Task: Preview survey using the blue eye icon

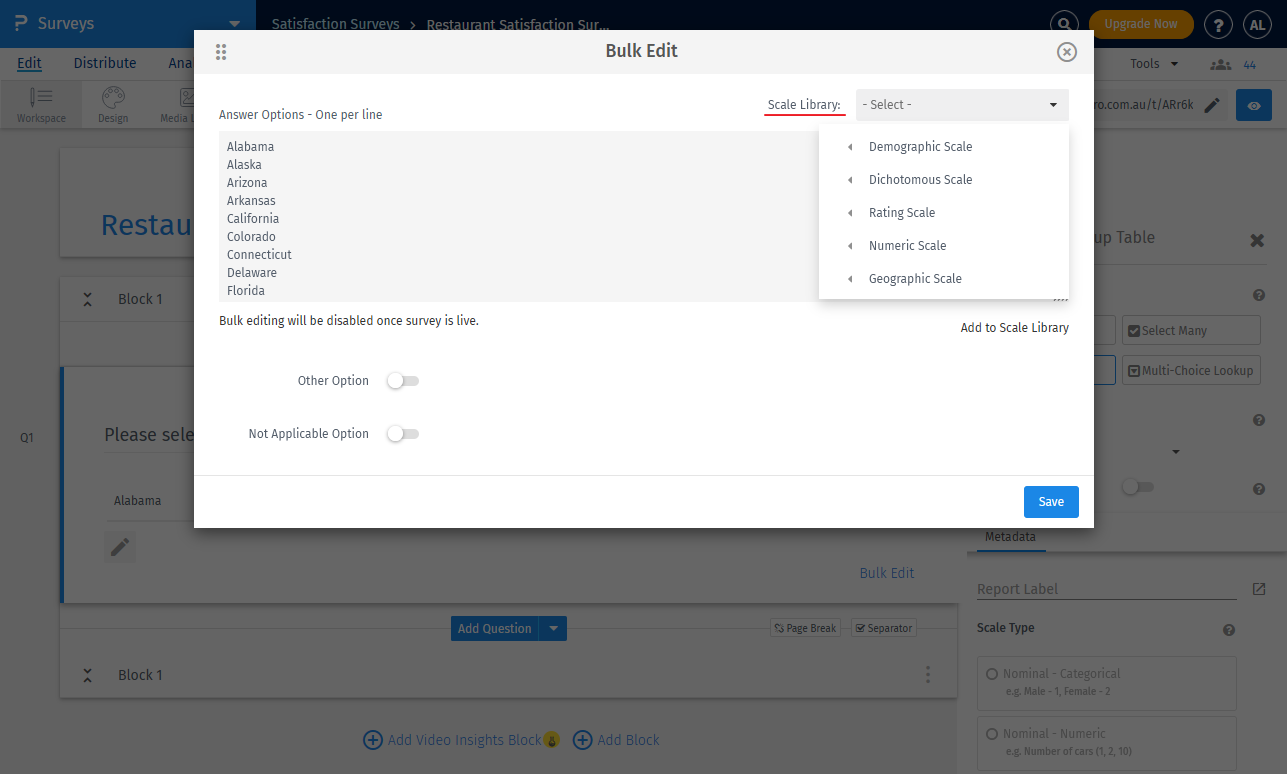Action: coord(1253,104)
